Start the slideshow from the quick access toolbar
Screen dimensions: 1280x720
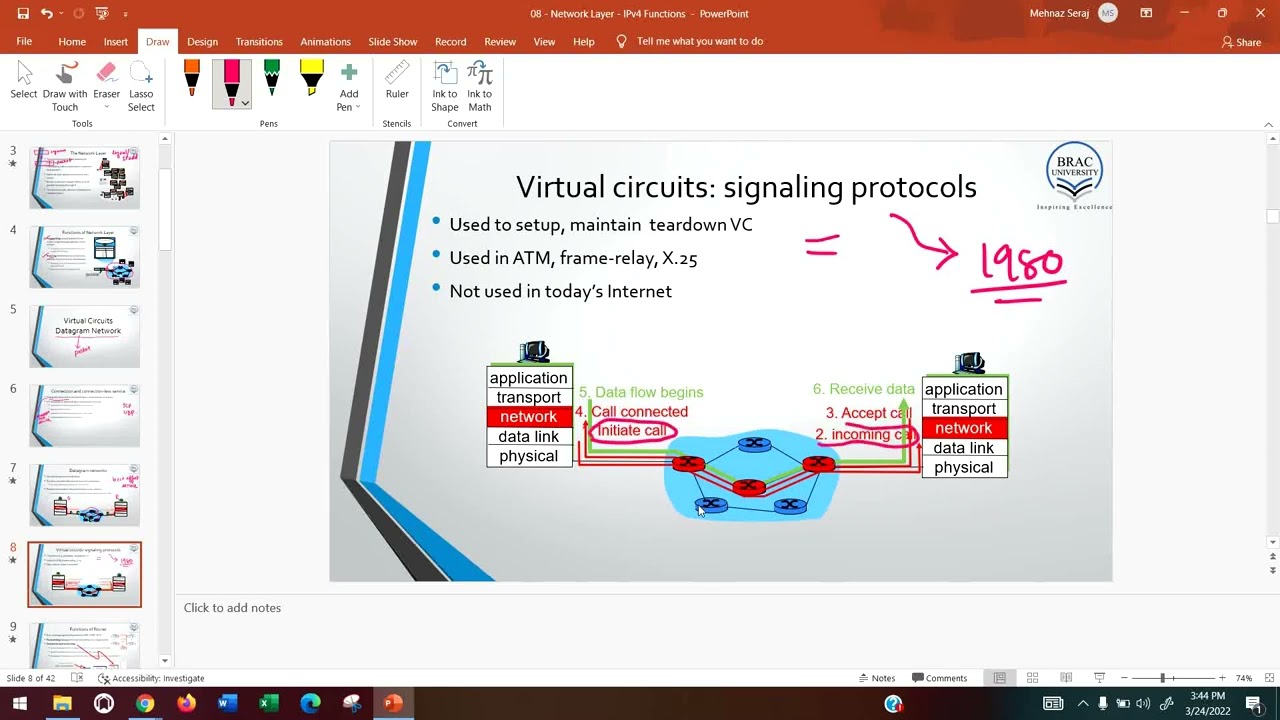[x=102, y=14]
